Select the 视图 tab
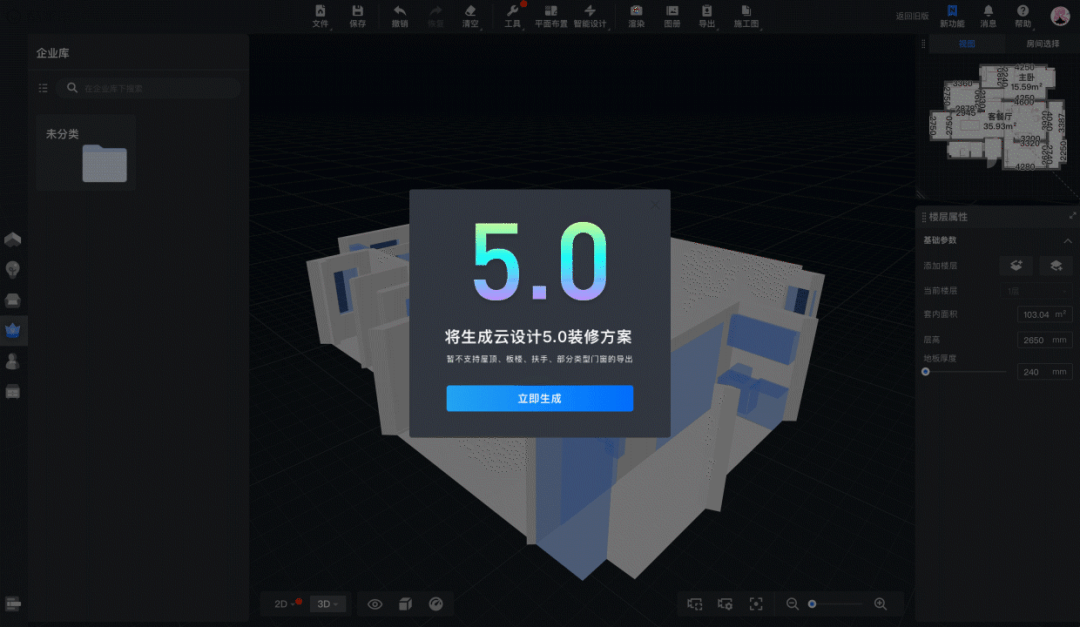The image size is (1080, 627). click(967, 43)
